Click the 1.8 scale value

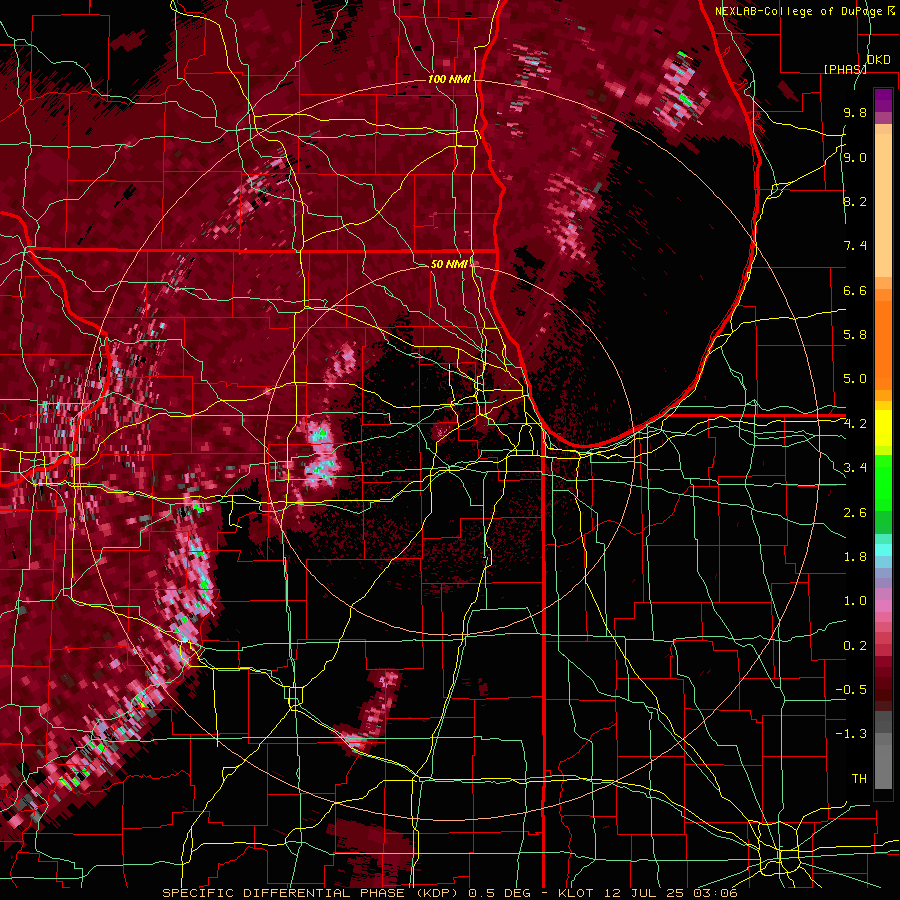tap(855, 557)
